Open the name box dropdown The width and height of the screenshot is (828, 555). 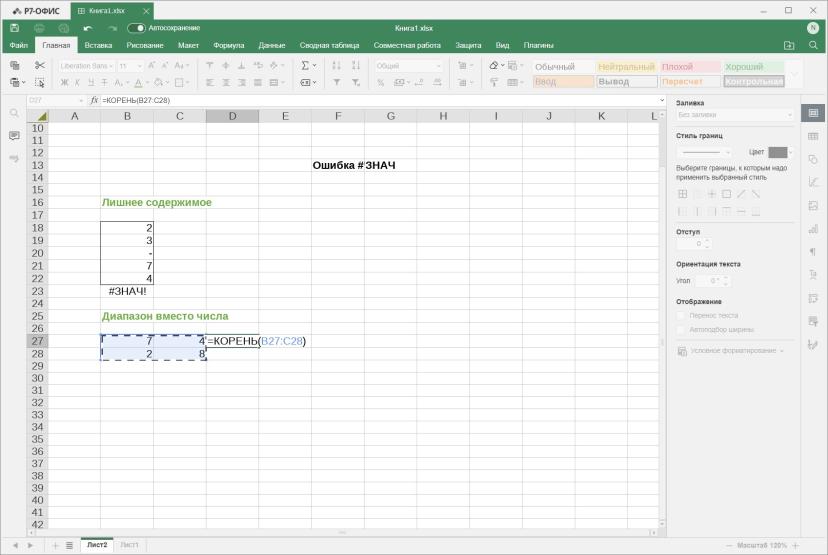81,100
